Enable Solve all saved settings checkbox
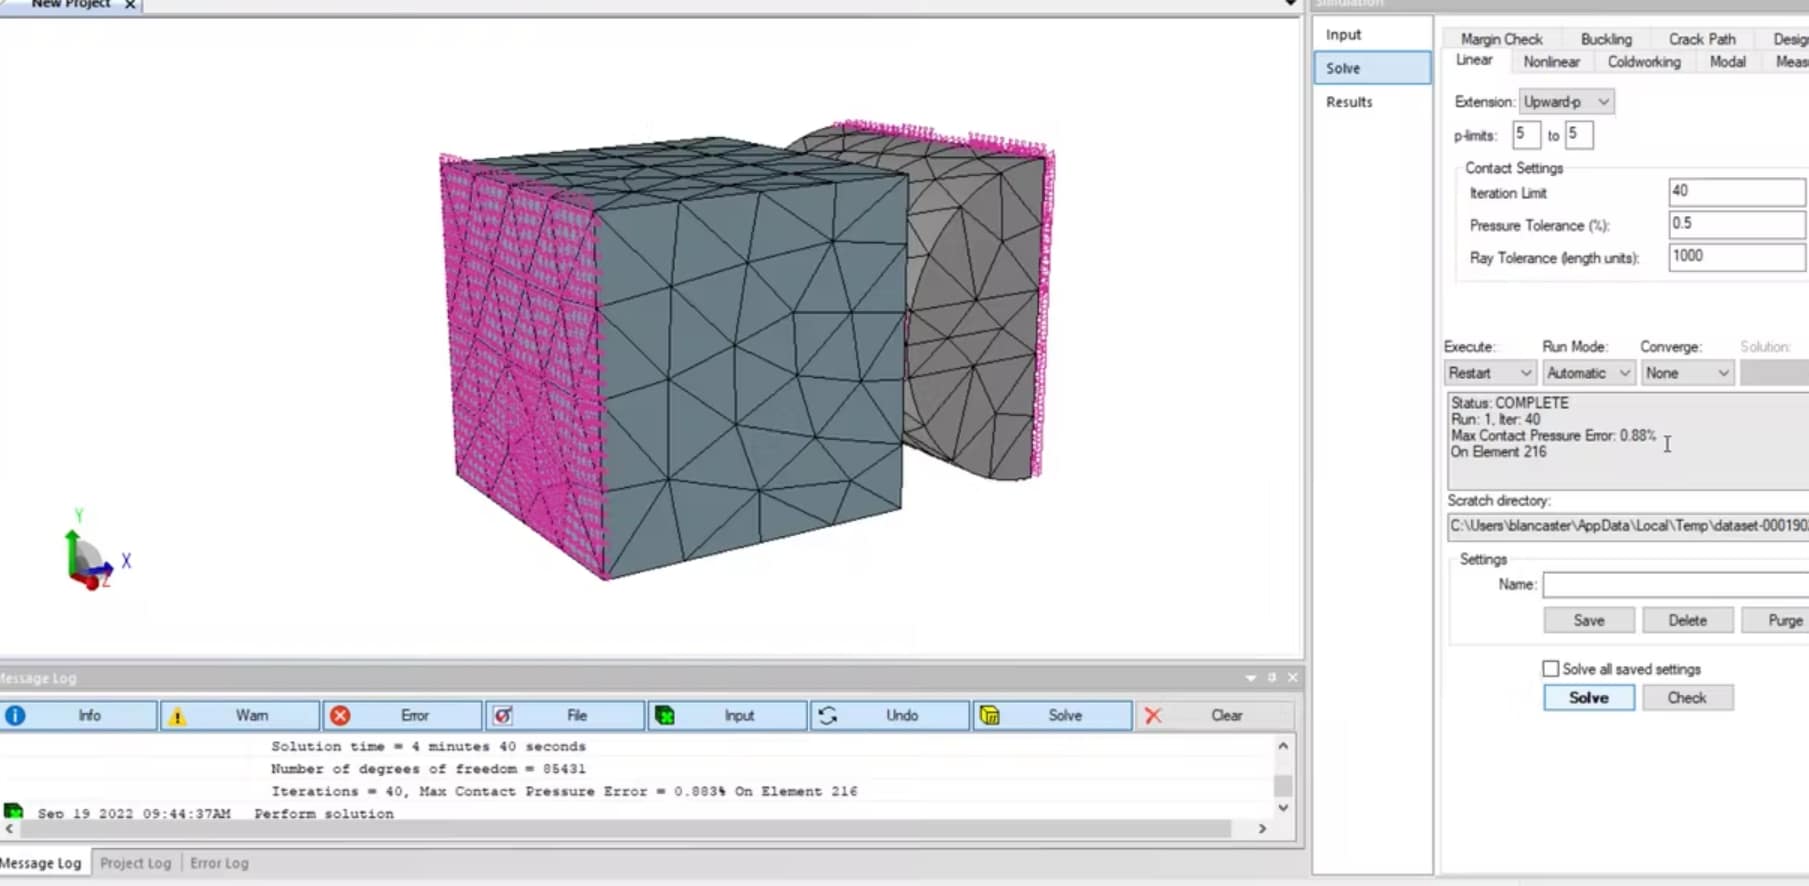 coord(1551,669)
